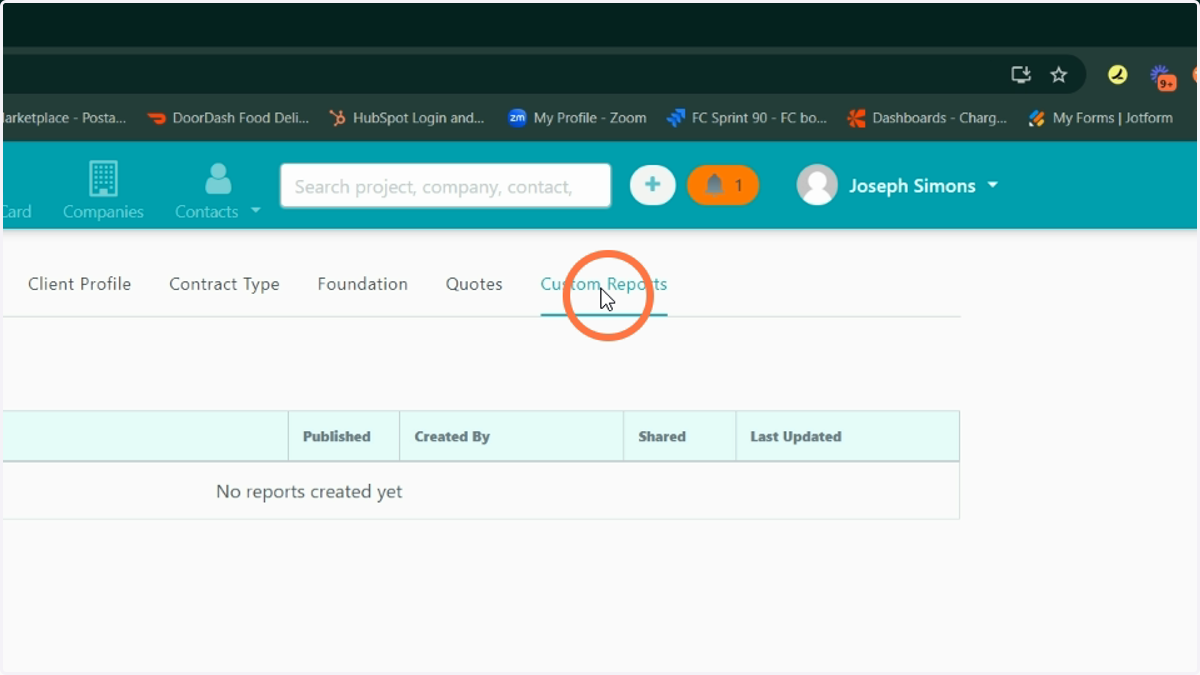Image resolution: width=1200 pixels, height=675 pixels.
Task: Open the My Forms | Jotform bookmark
Action: pyautogui.click(x=1100, y=118)
